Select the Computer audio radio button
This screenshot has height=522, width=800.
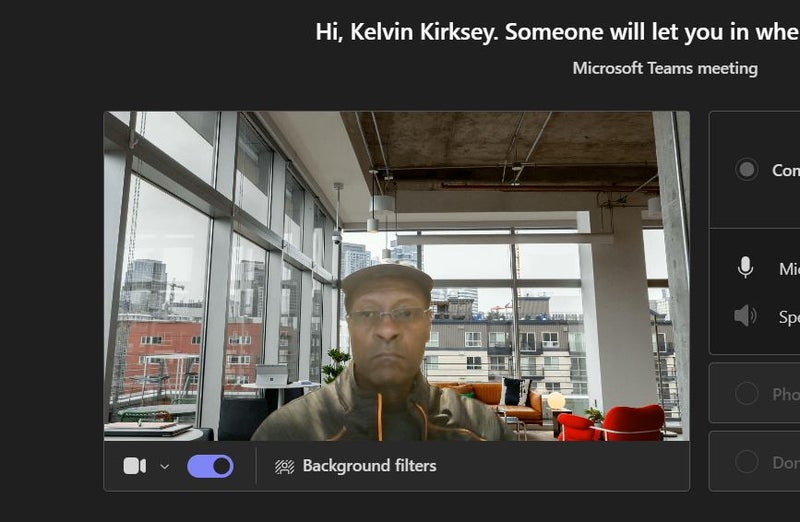click(x=747, y=169)
